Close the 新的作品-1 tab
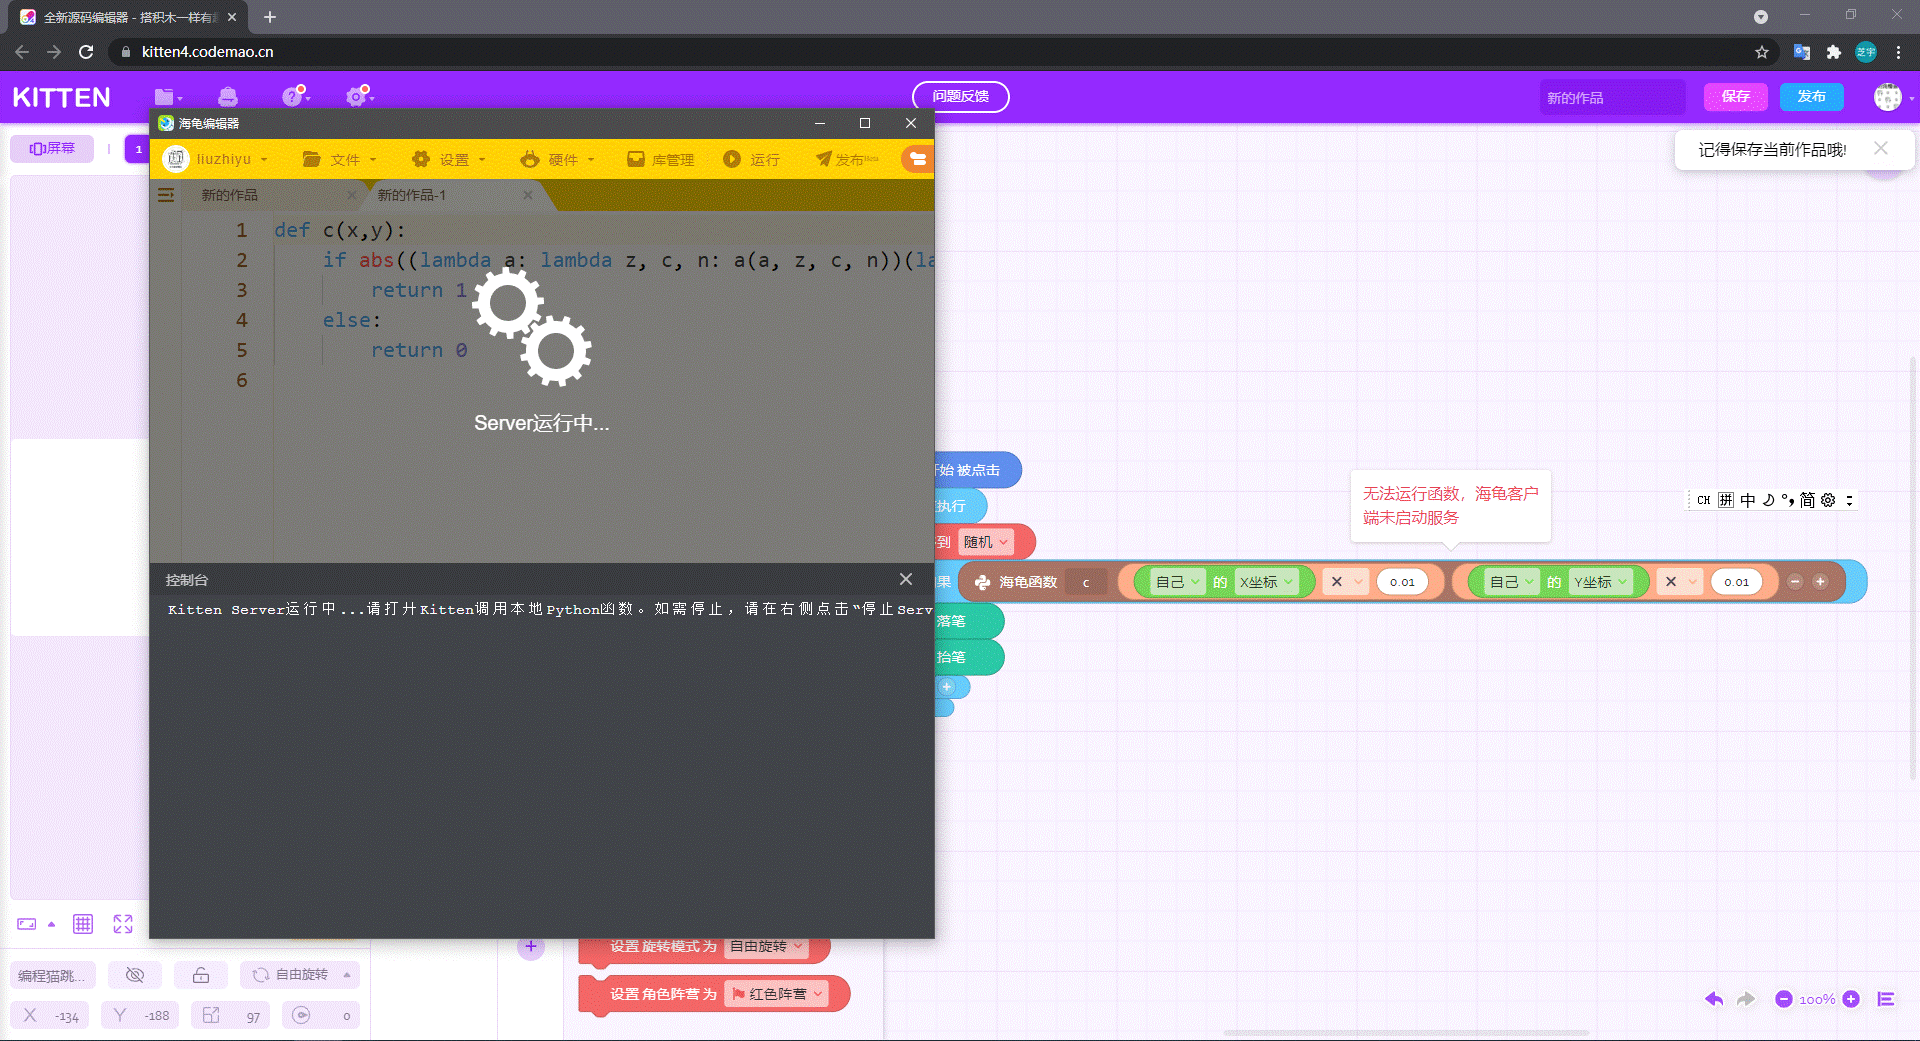This screenshot has width=1920, height=1041. pyautogui.click(x=528, y=195)
